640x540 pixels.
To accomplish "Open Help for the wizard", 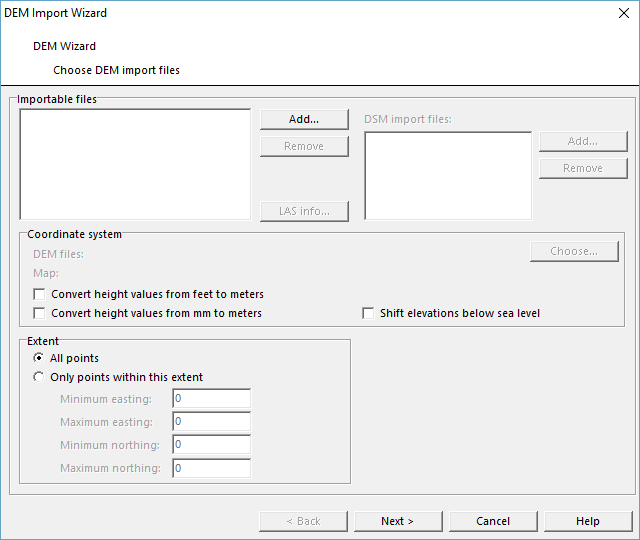I will tap(588, 521).
